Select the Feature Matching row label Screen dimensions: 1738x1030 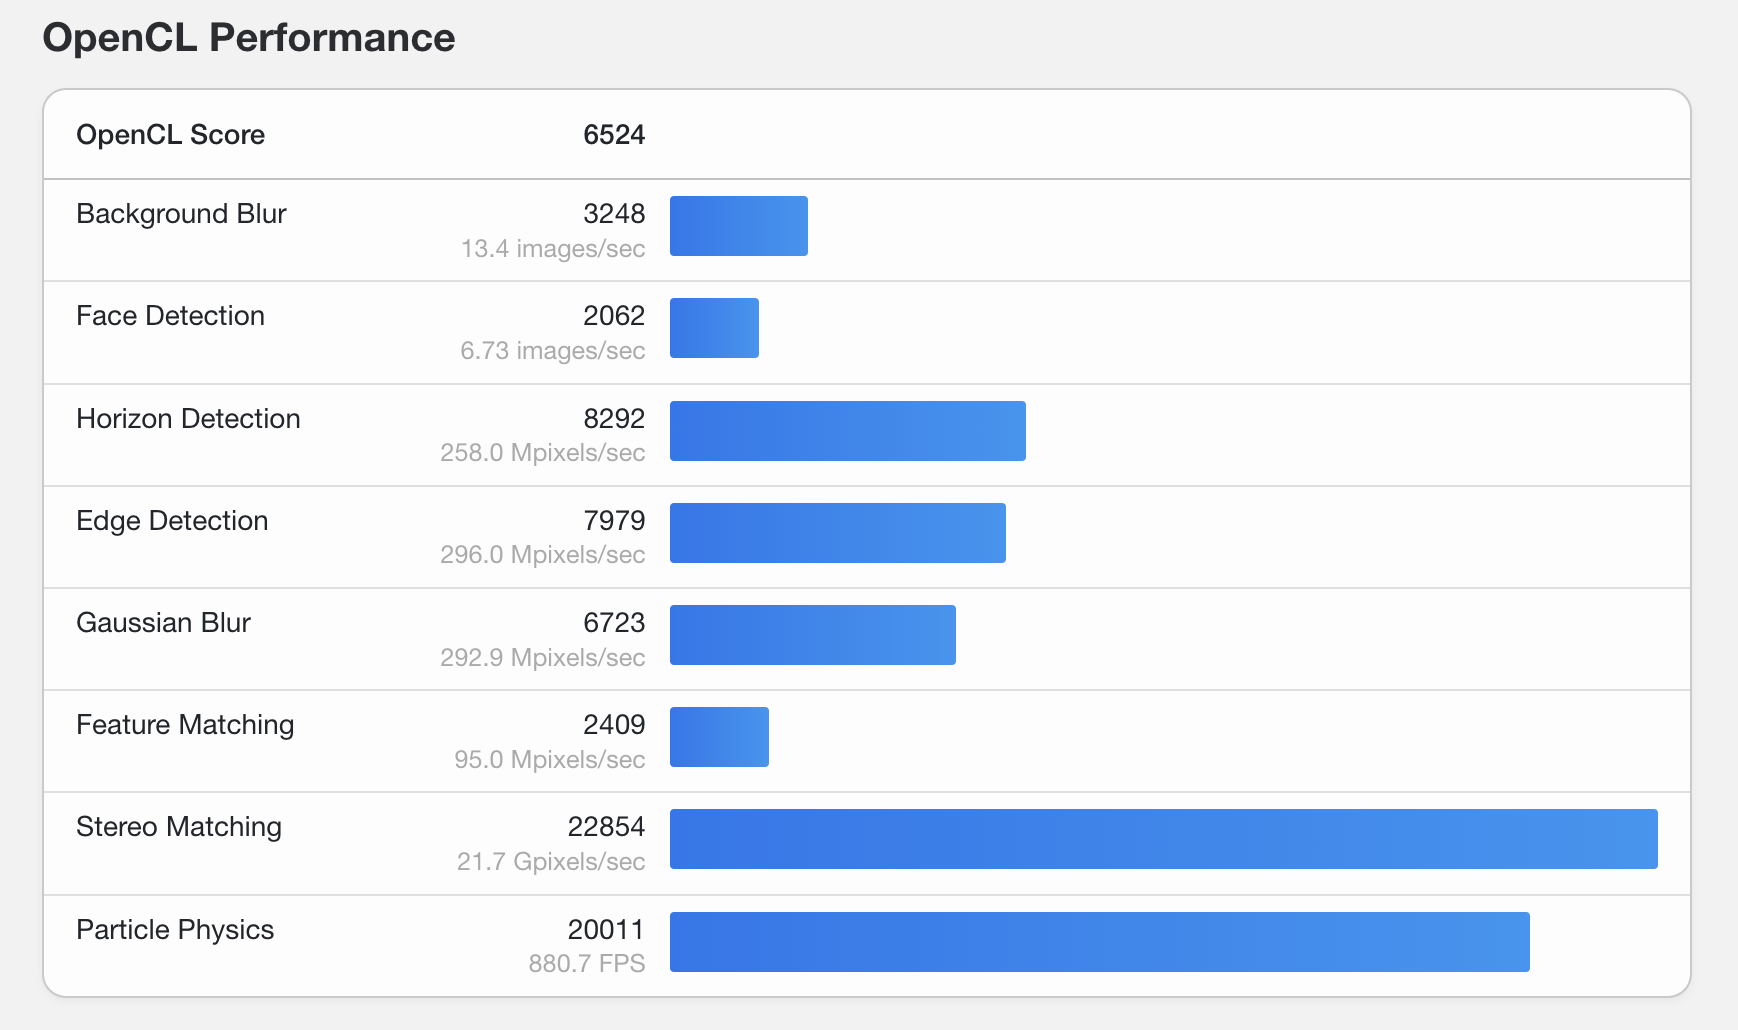pos(185,725)
